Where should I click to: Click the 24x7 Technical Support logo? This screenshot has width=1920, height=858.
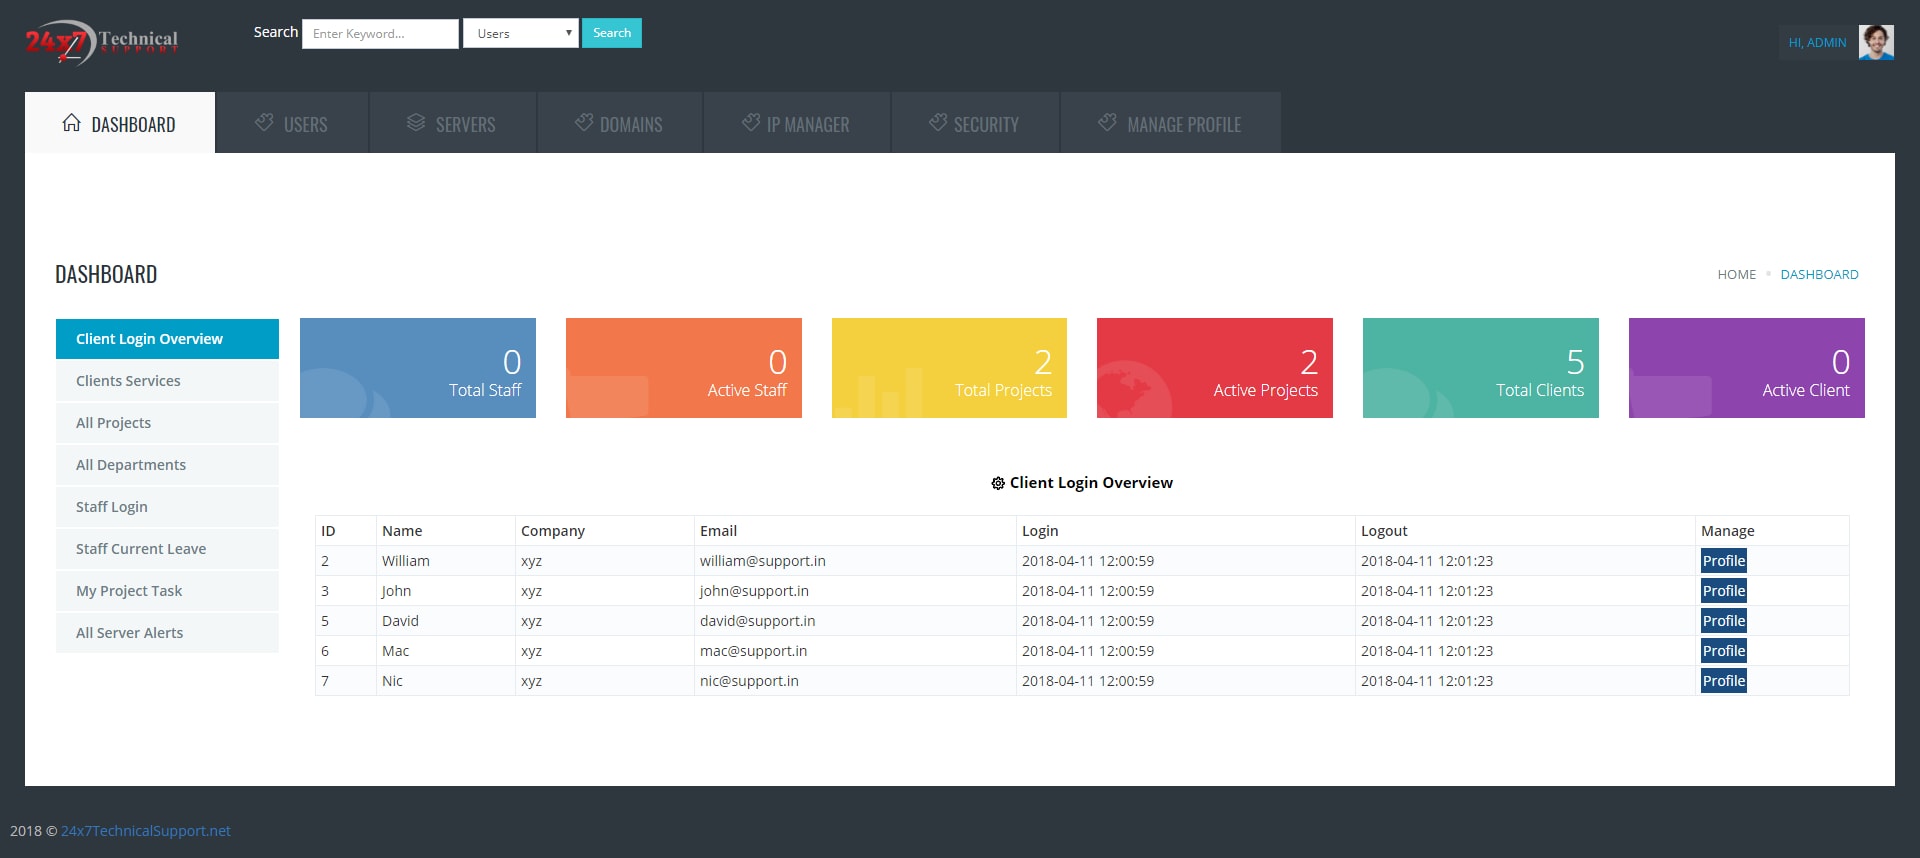point(102,42)
